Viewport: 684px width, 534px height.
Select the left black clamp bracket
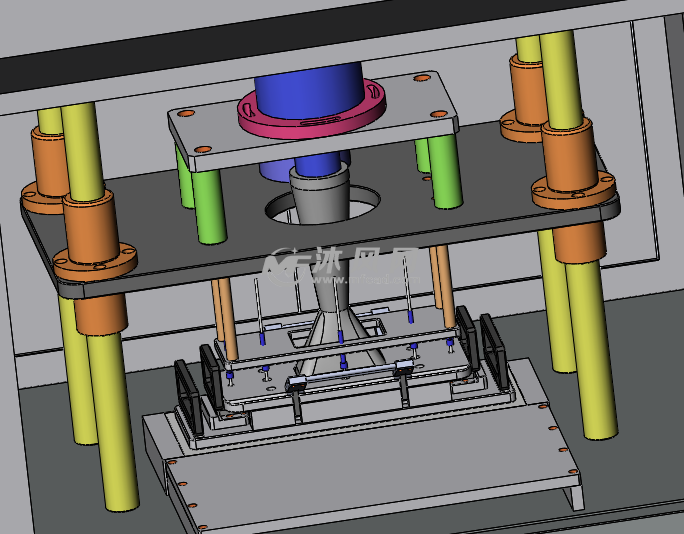[190, 388]
